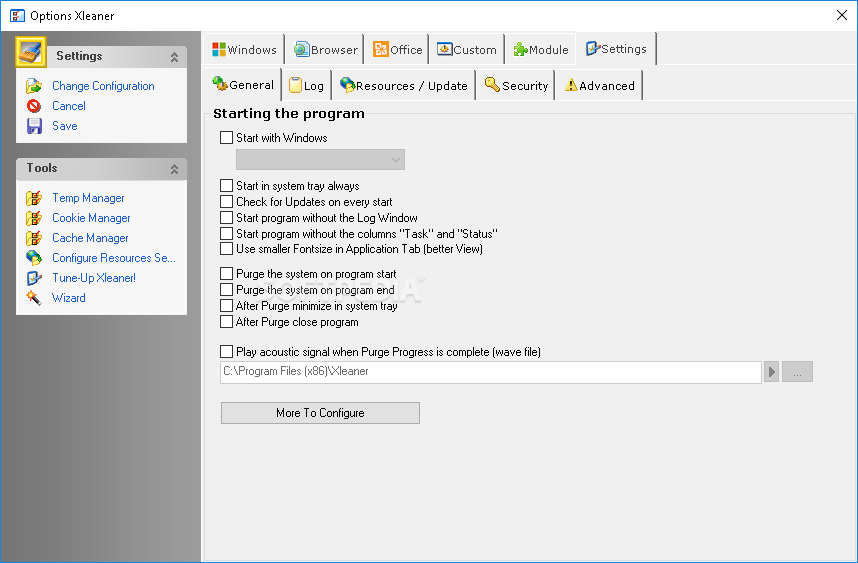Click the wave file path input field
Screen dimensions: 858x563
491,372
